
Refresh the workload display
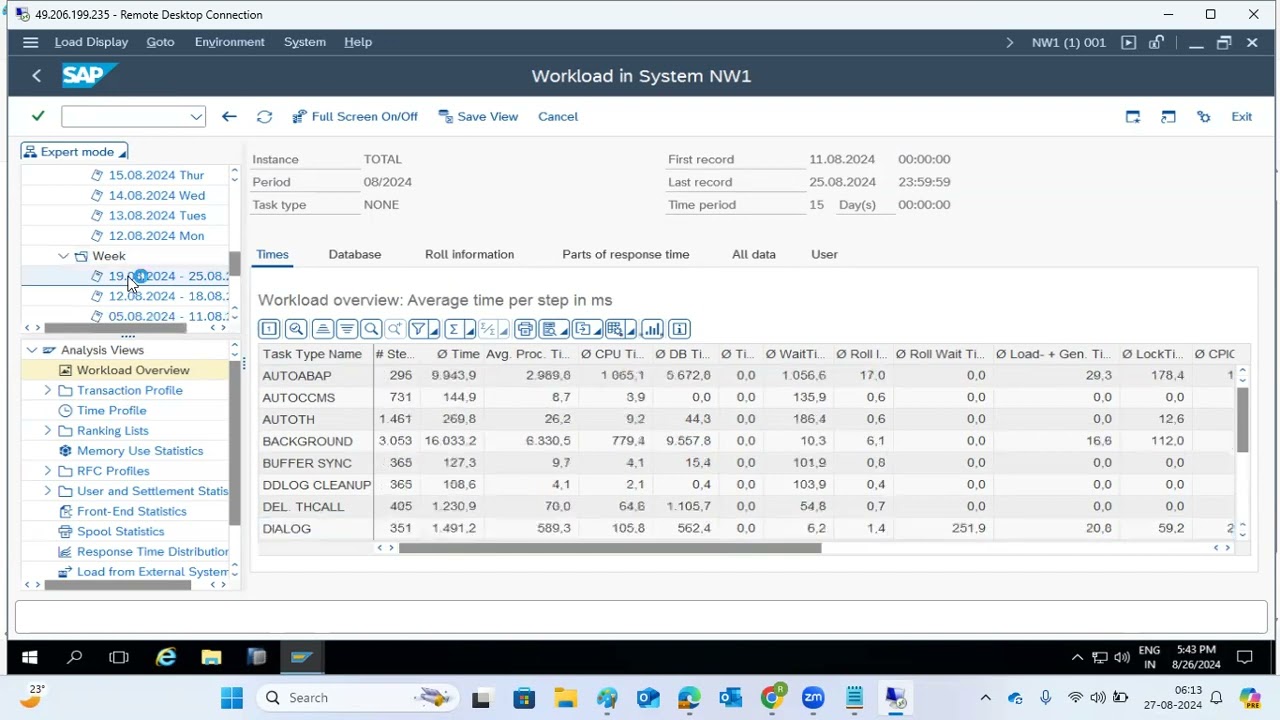tap(264, 117)
